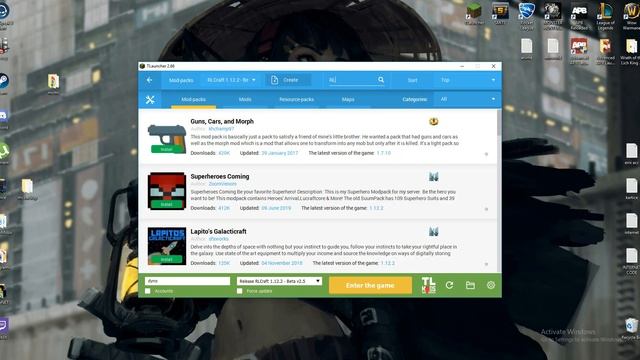640x360 pixels.
Task: Enable the Accounts checkbox
Action: tap(148, 291)
